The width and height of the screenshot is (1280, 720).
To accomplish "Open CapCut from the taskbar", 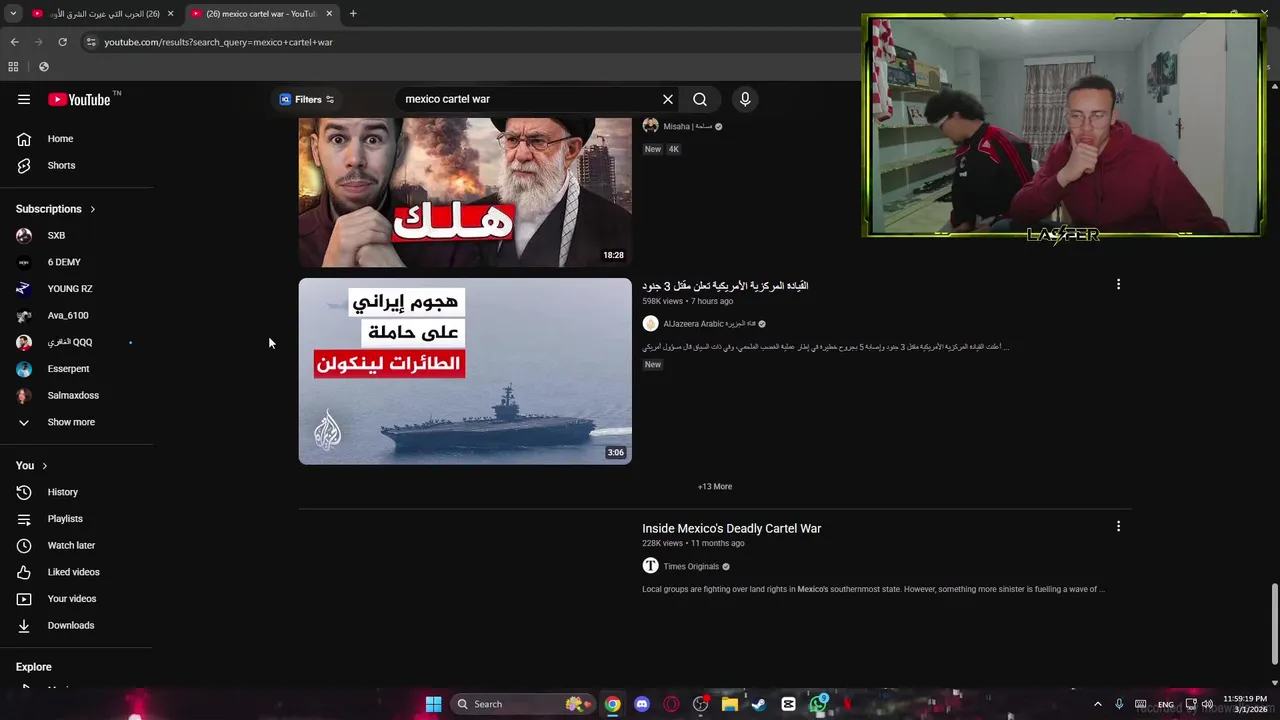I will coord(788,704).
